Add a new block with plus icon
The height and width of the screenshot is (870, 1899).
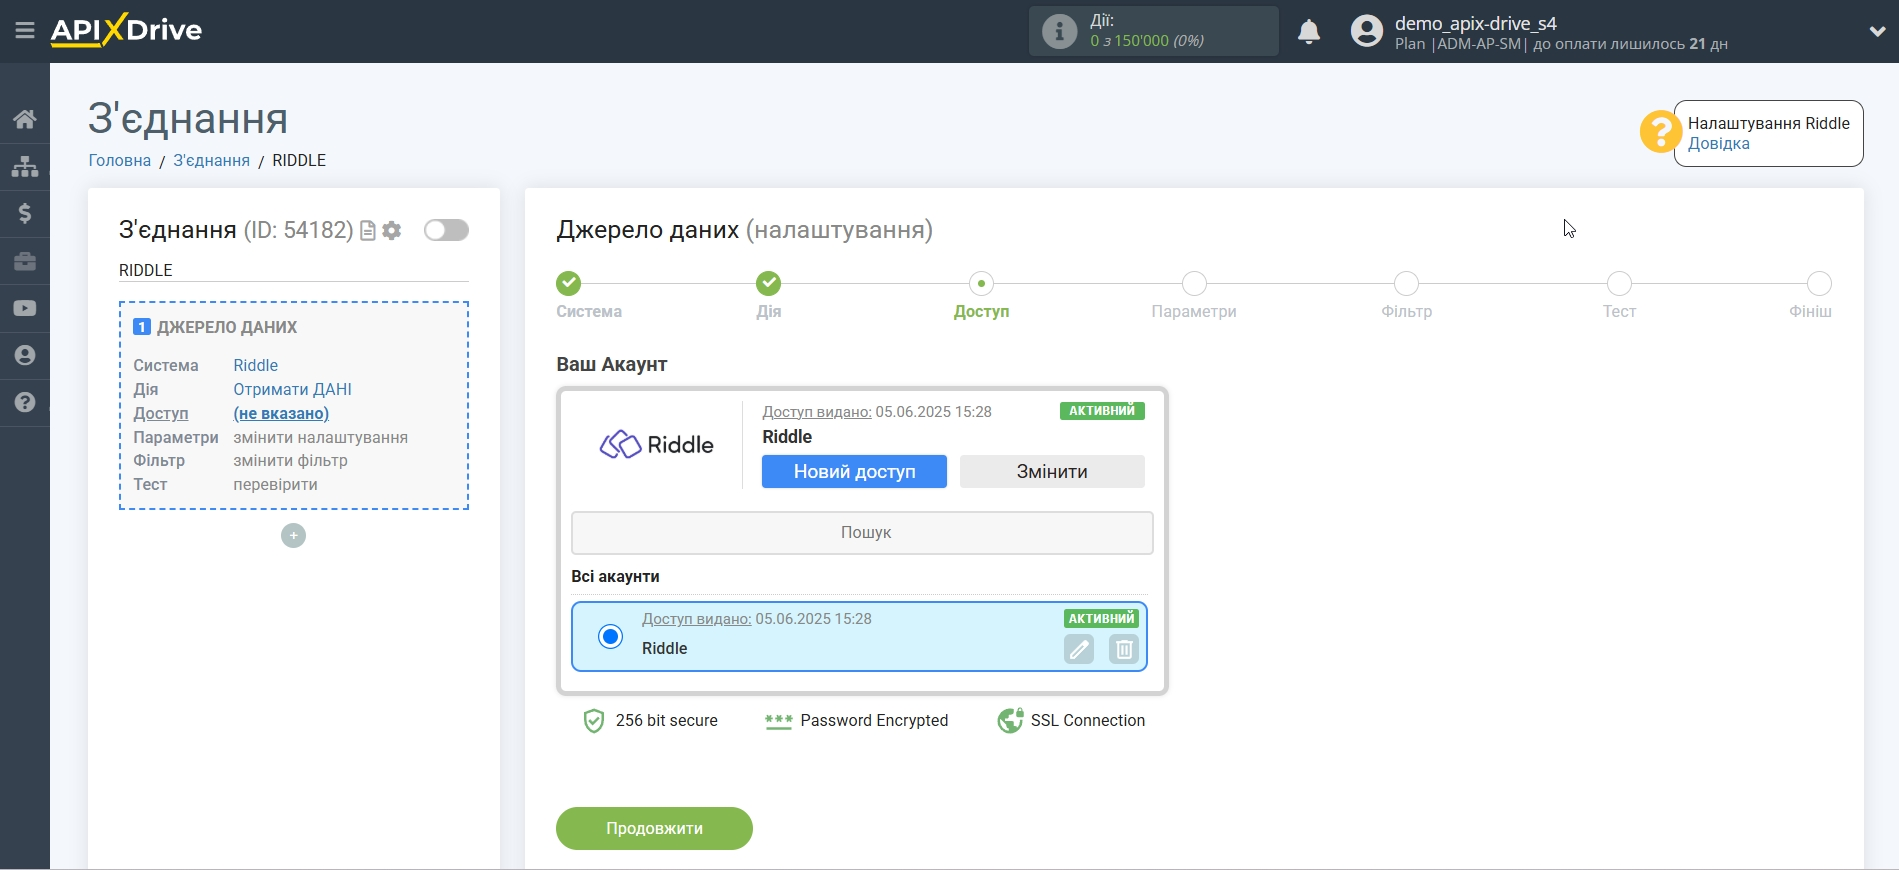point(293,536)
